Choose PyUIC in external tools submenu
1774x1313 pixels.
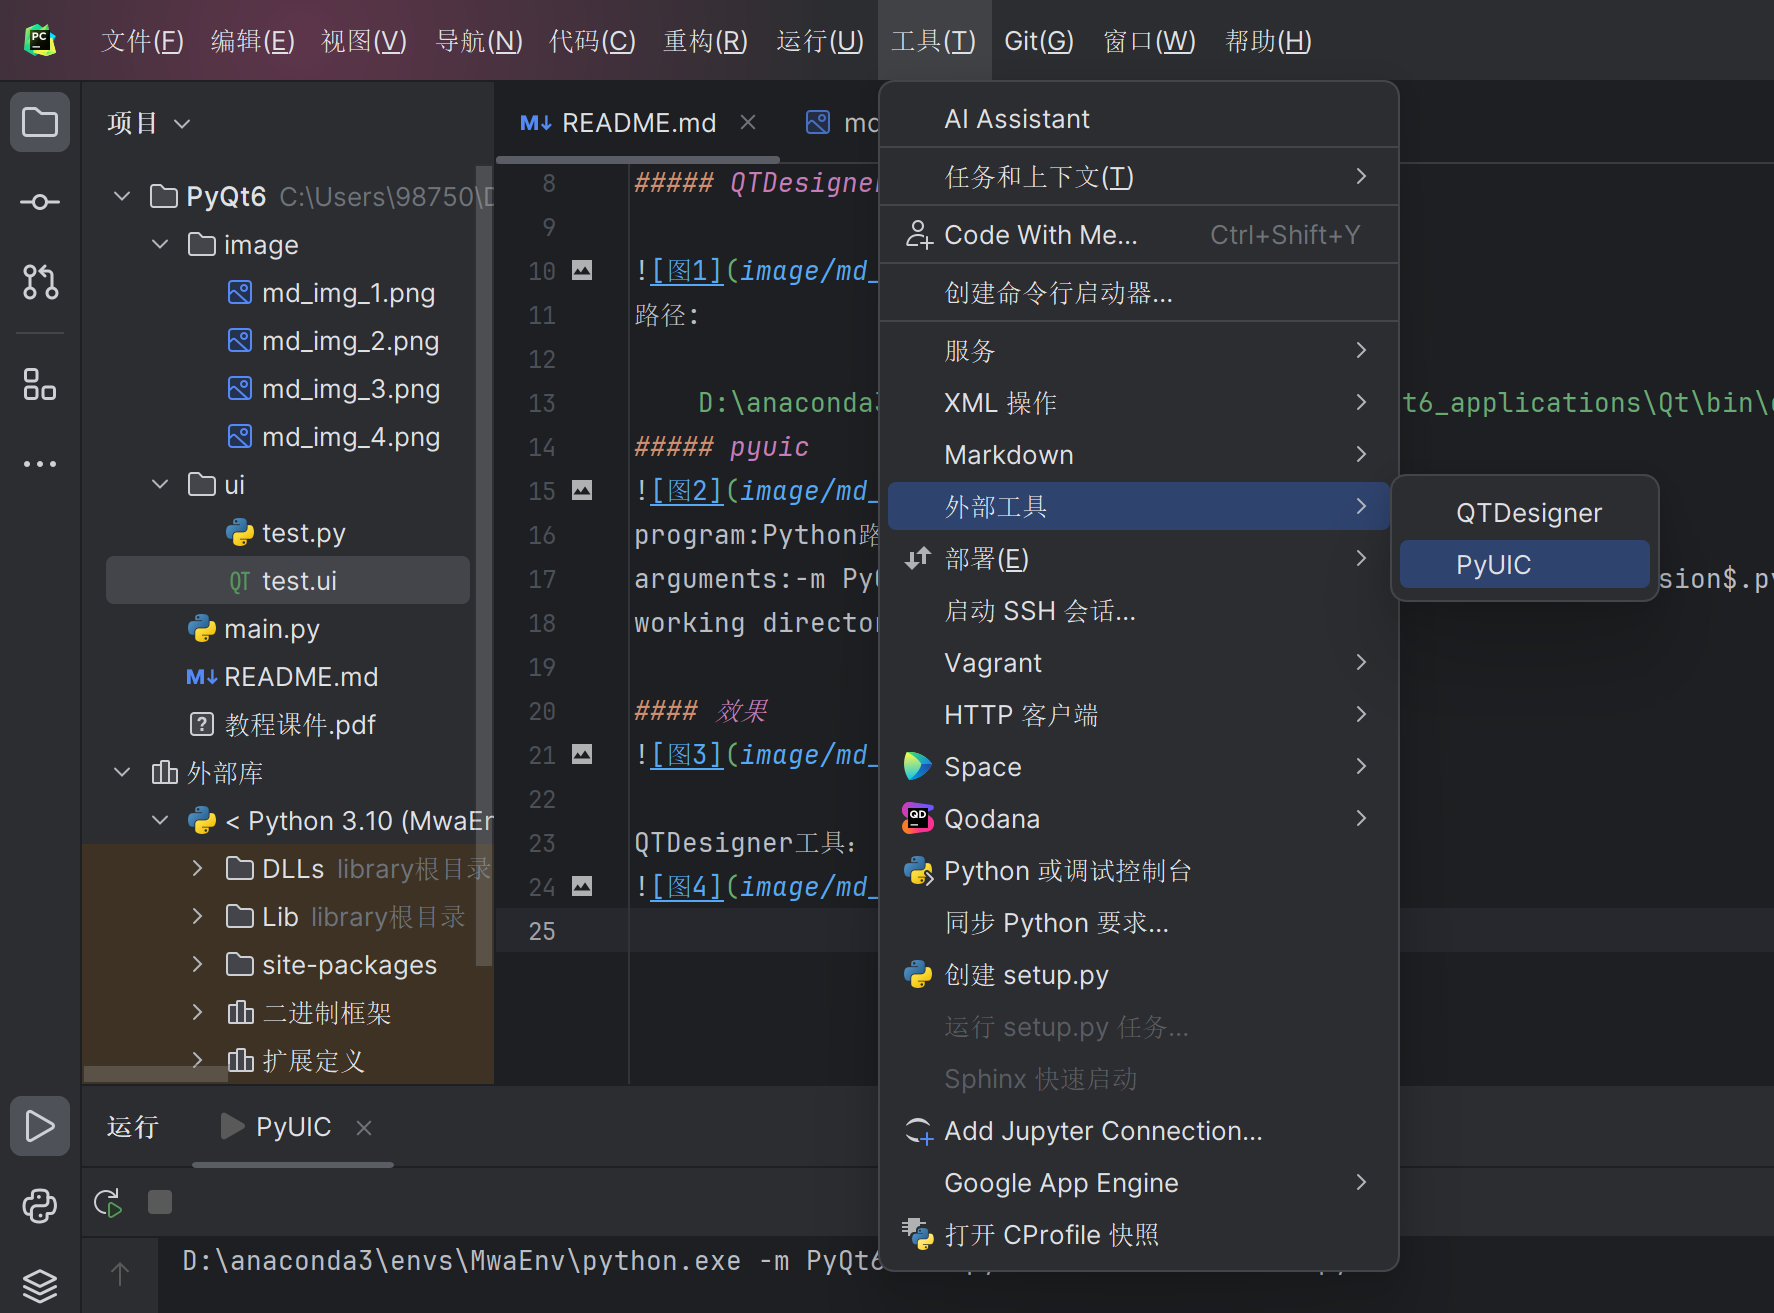[x=1524, y=565]
